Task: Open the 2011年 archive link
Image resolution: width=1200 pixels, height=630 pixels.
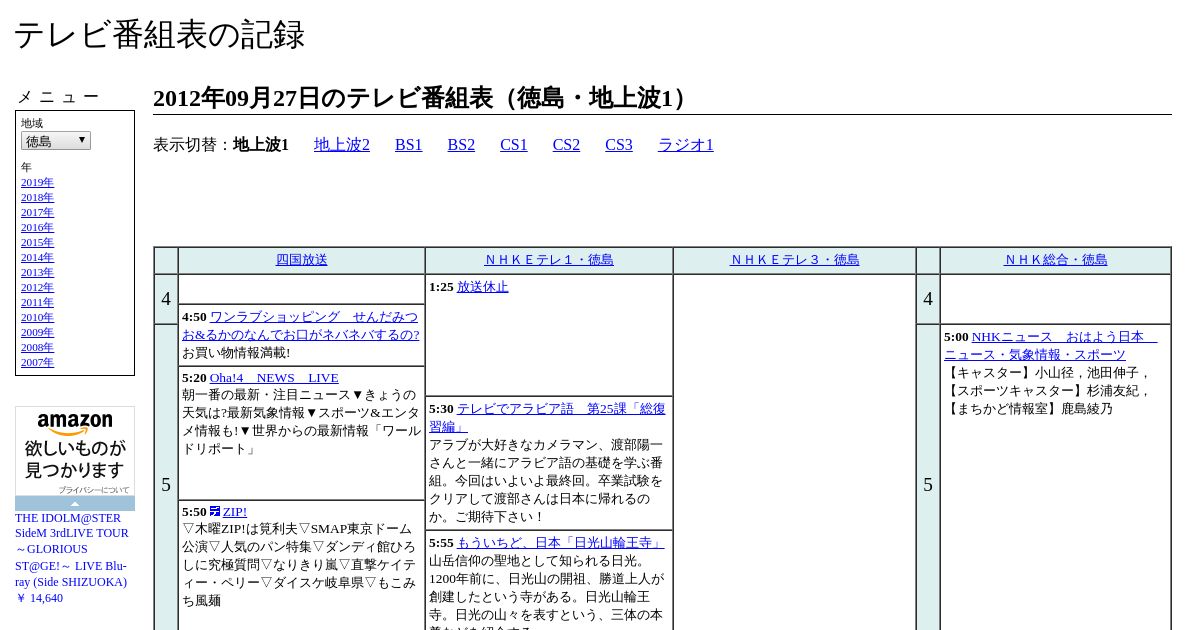Action: click(x=37, y=302)
